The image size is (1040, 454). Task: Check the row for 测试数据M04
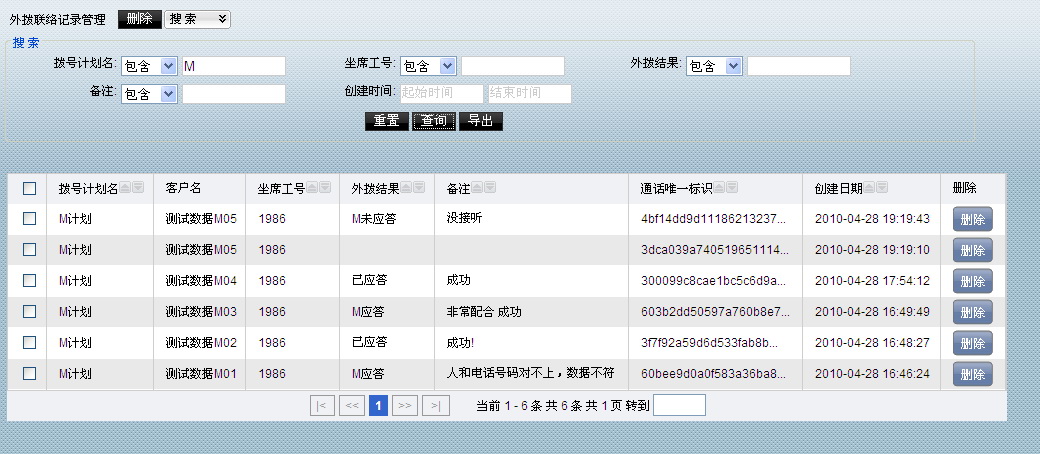(x=29, y=281)
